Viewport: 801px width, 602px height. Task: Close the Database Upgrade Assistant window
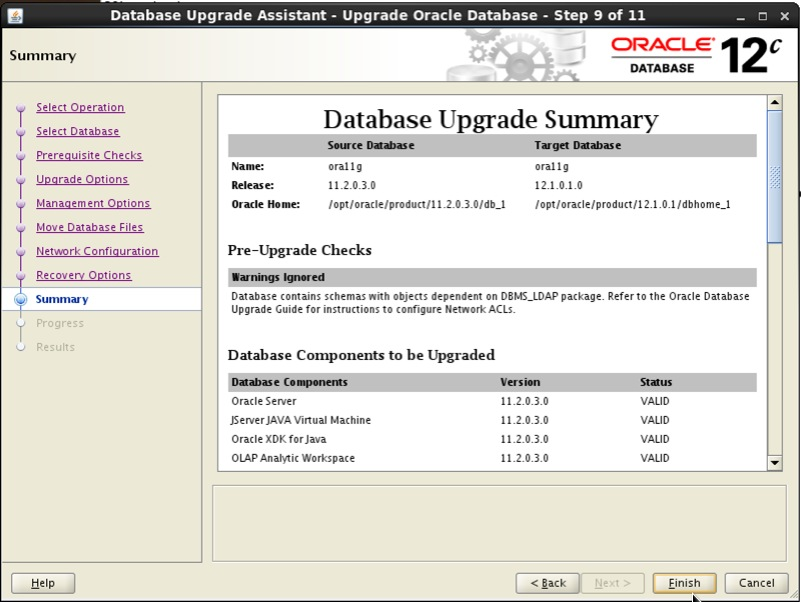(x=785, y=16)
